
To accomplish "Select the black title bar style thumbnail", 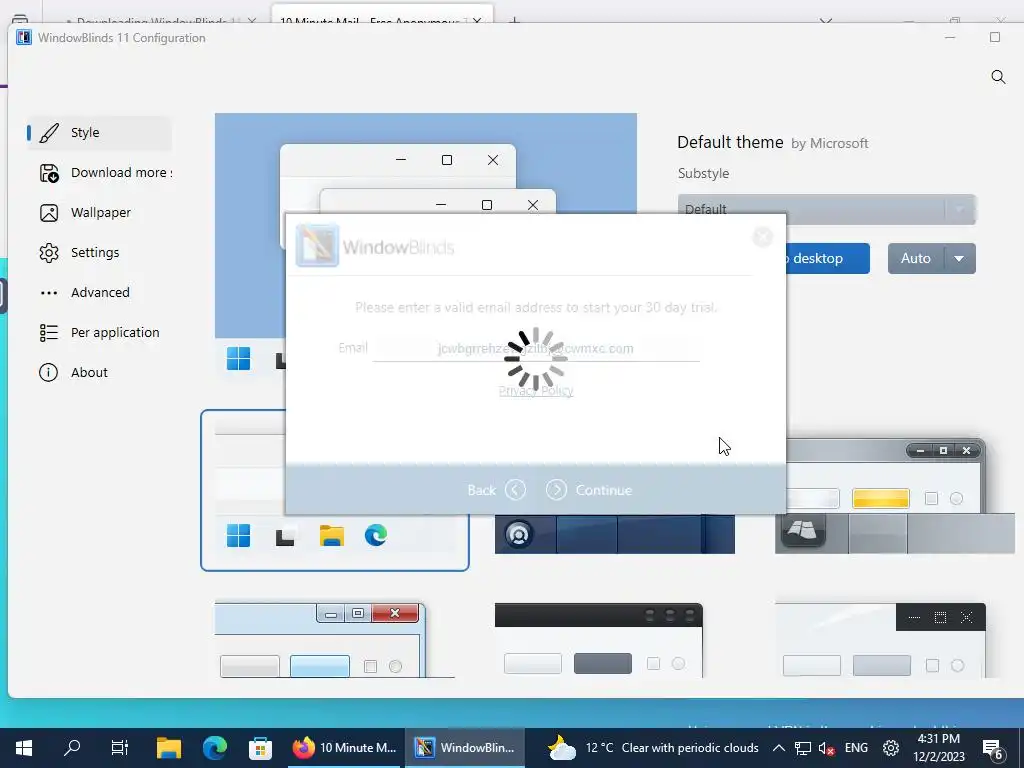I will tap(599, 640).
